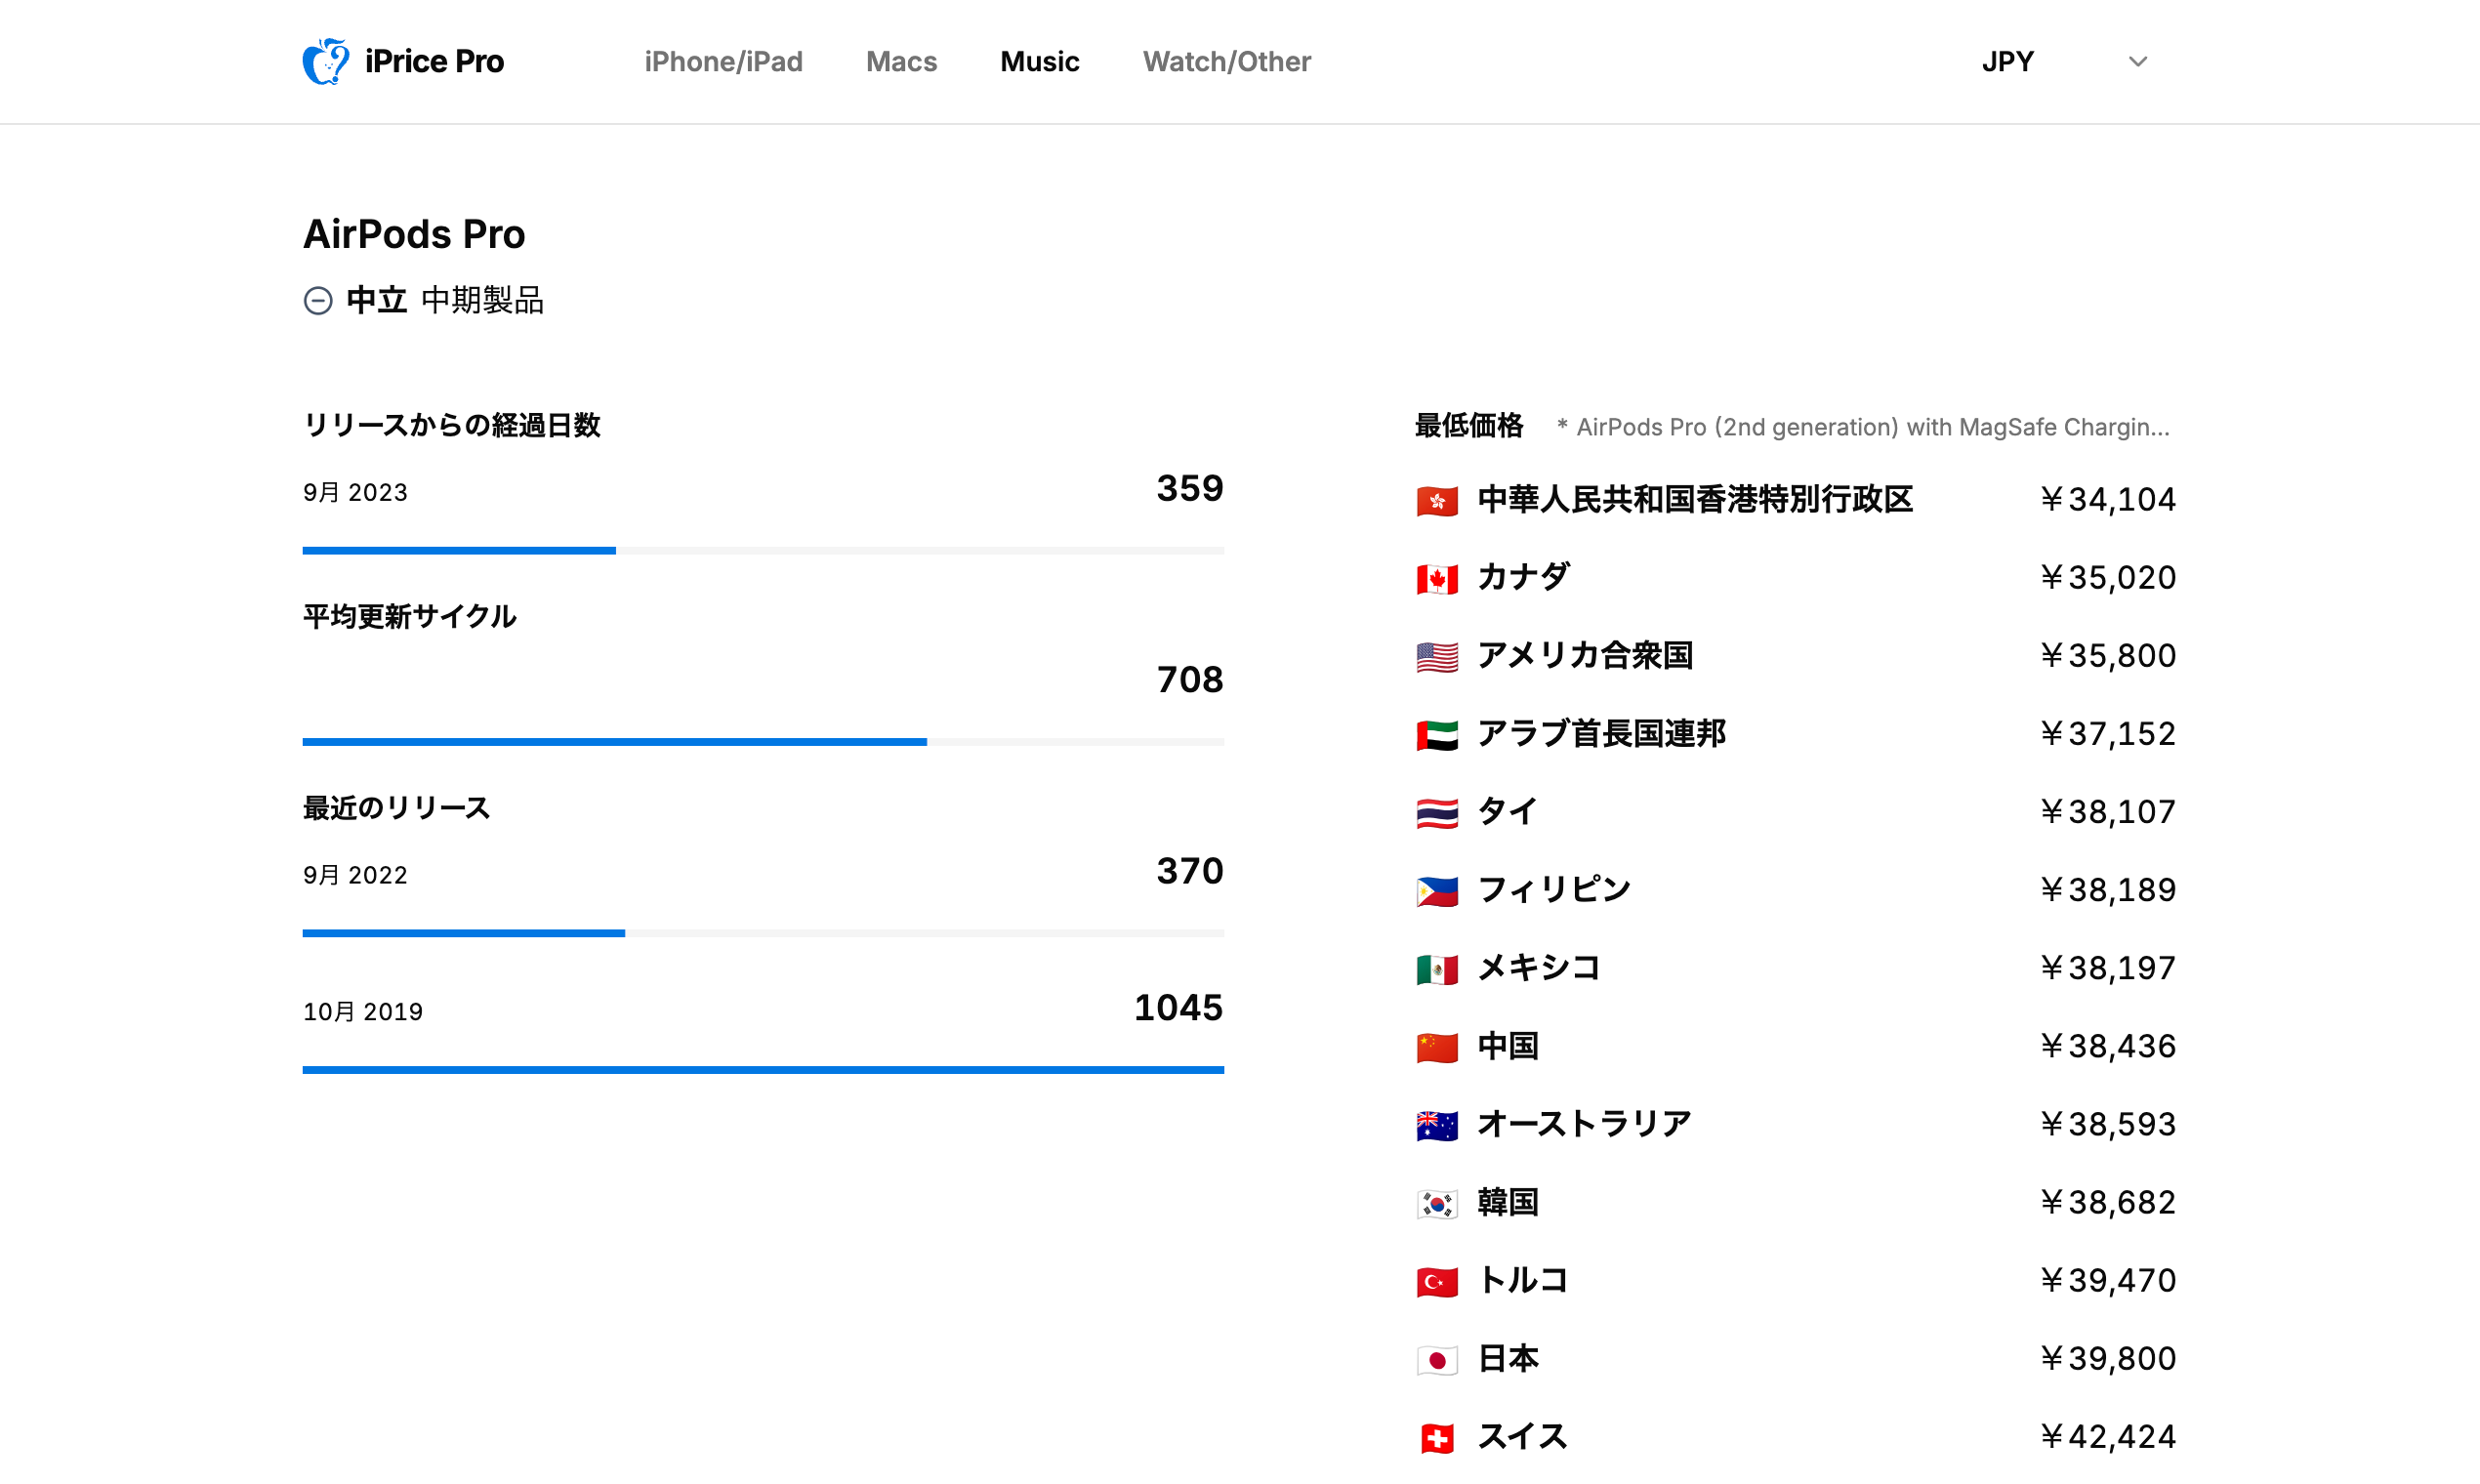Select オーストラリア country name

click(1584, 1123)
